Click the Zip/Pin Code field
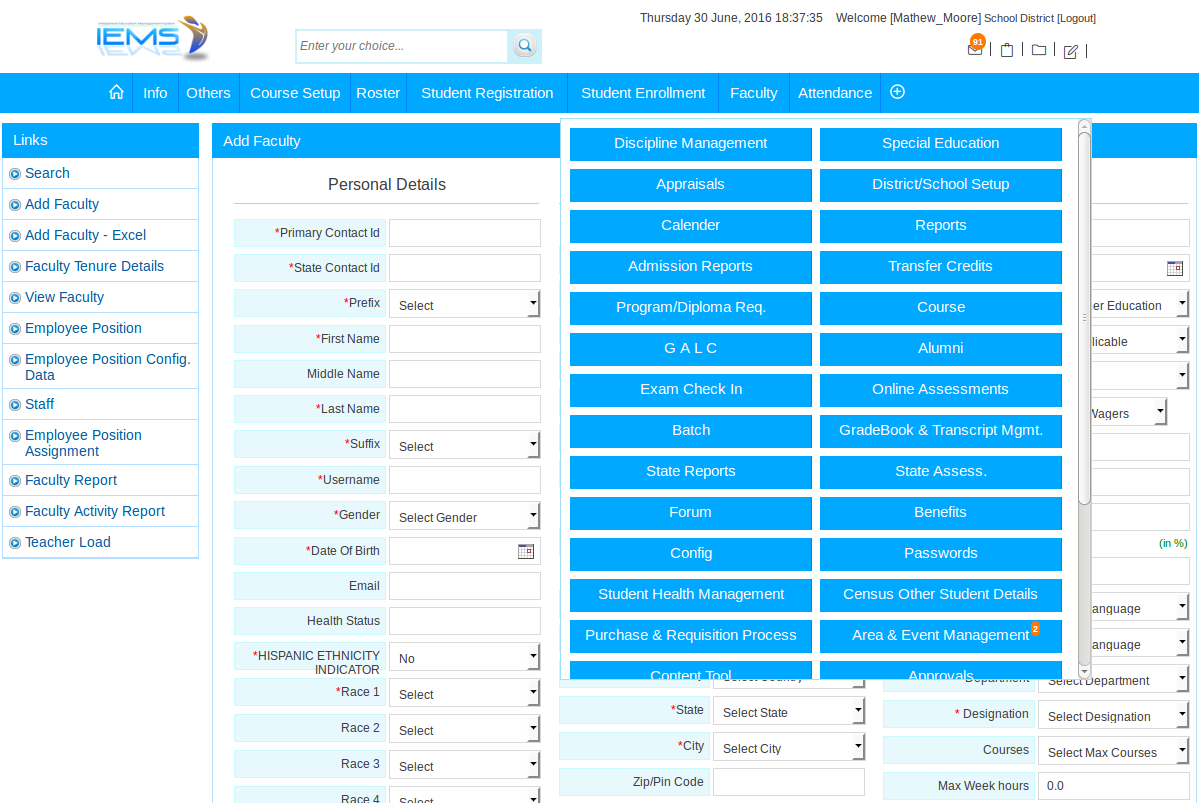The height and width of the screenshot is (803, 1199). [789, 782]
